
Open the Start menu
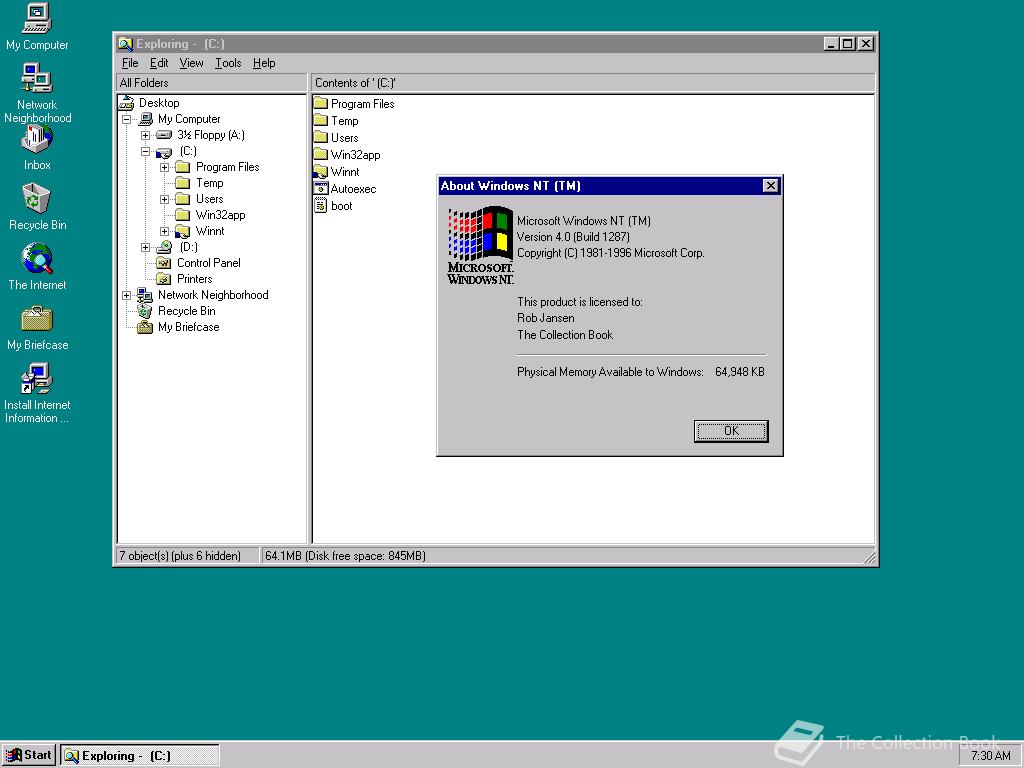[29, 755]
